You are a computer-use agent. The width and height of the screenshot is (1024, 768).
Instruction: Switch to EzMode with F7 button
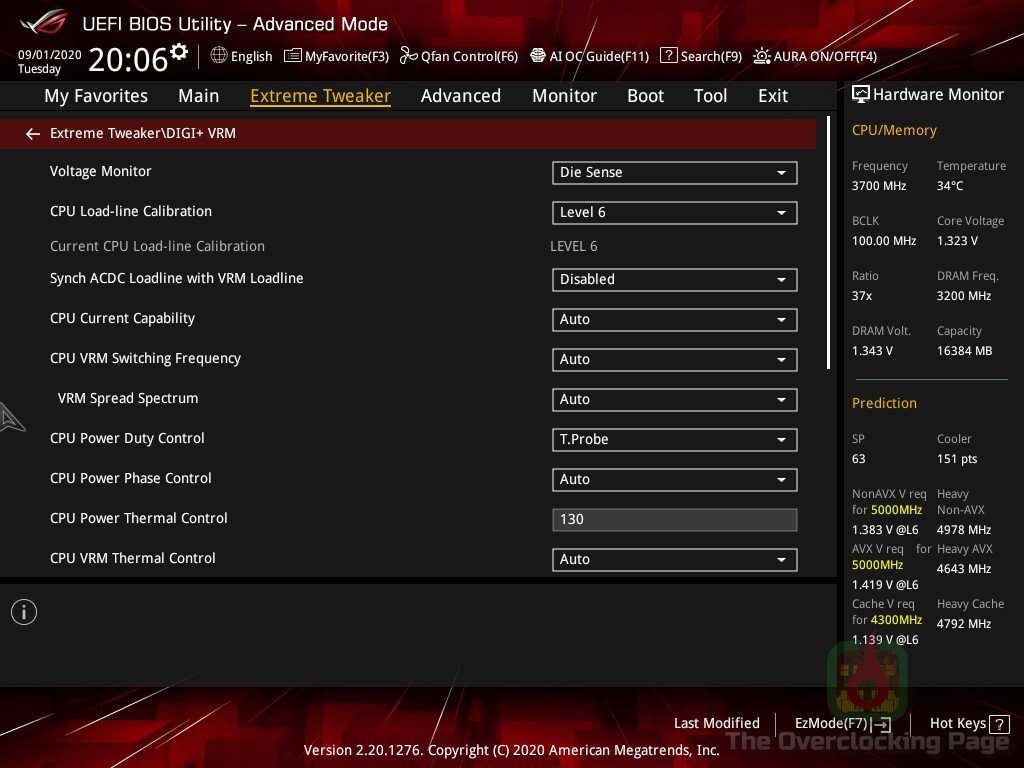[x=840, y=723]
